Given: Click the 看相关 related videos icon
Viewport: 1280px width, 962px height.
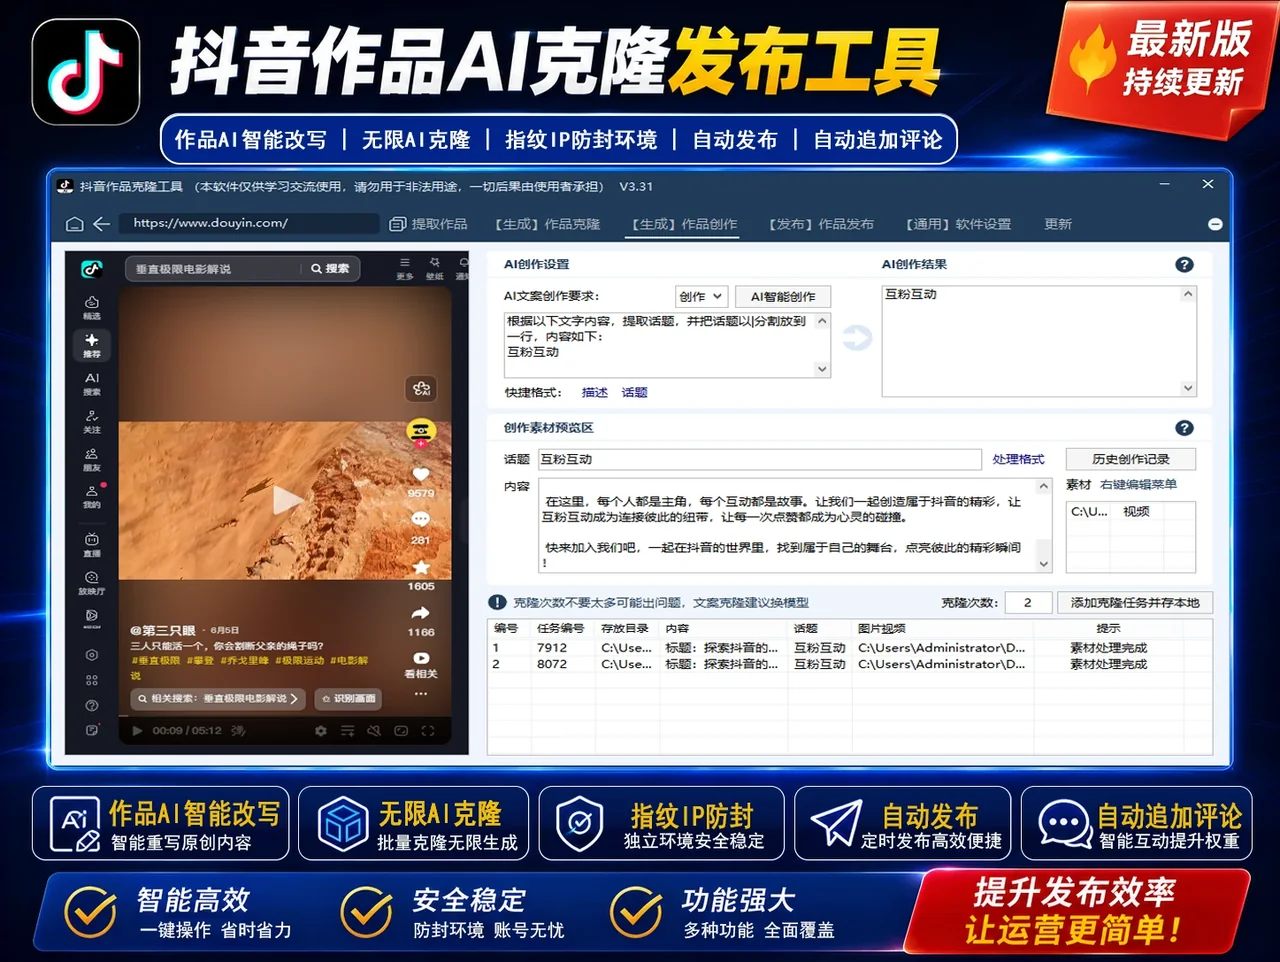Looking at the screenshot, I should point(421,658).
